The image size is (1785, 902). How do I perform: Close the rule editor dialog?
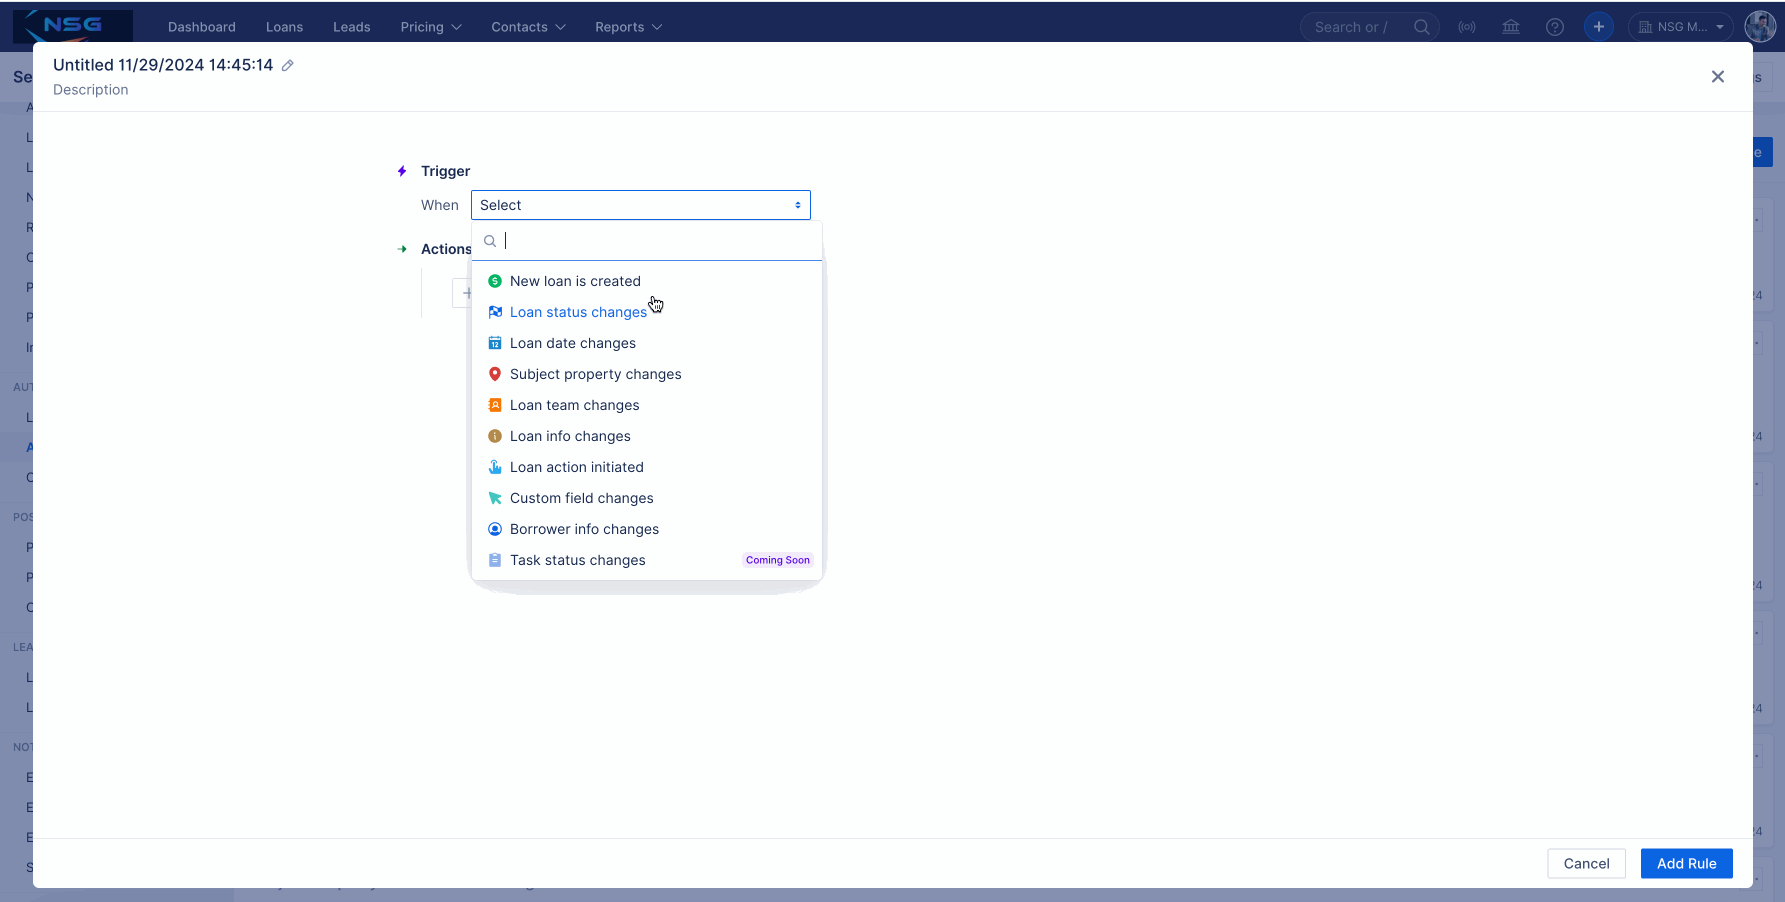(1718, 77)
